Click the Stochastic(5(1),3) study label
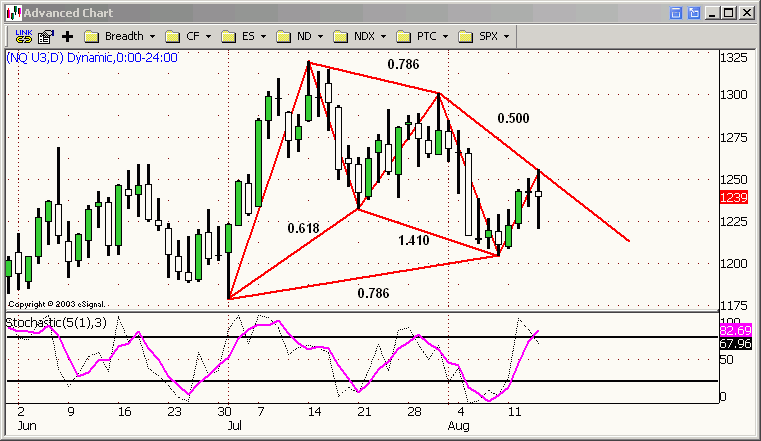 (56, 323)
